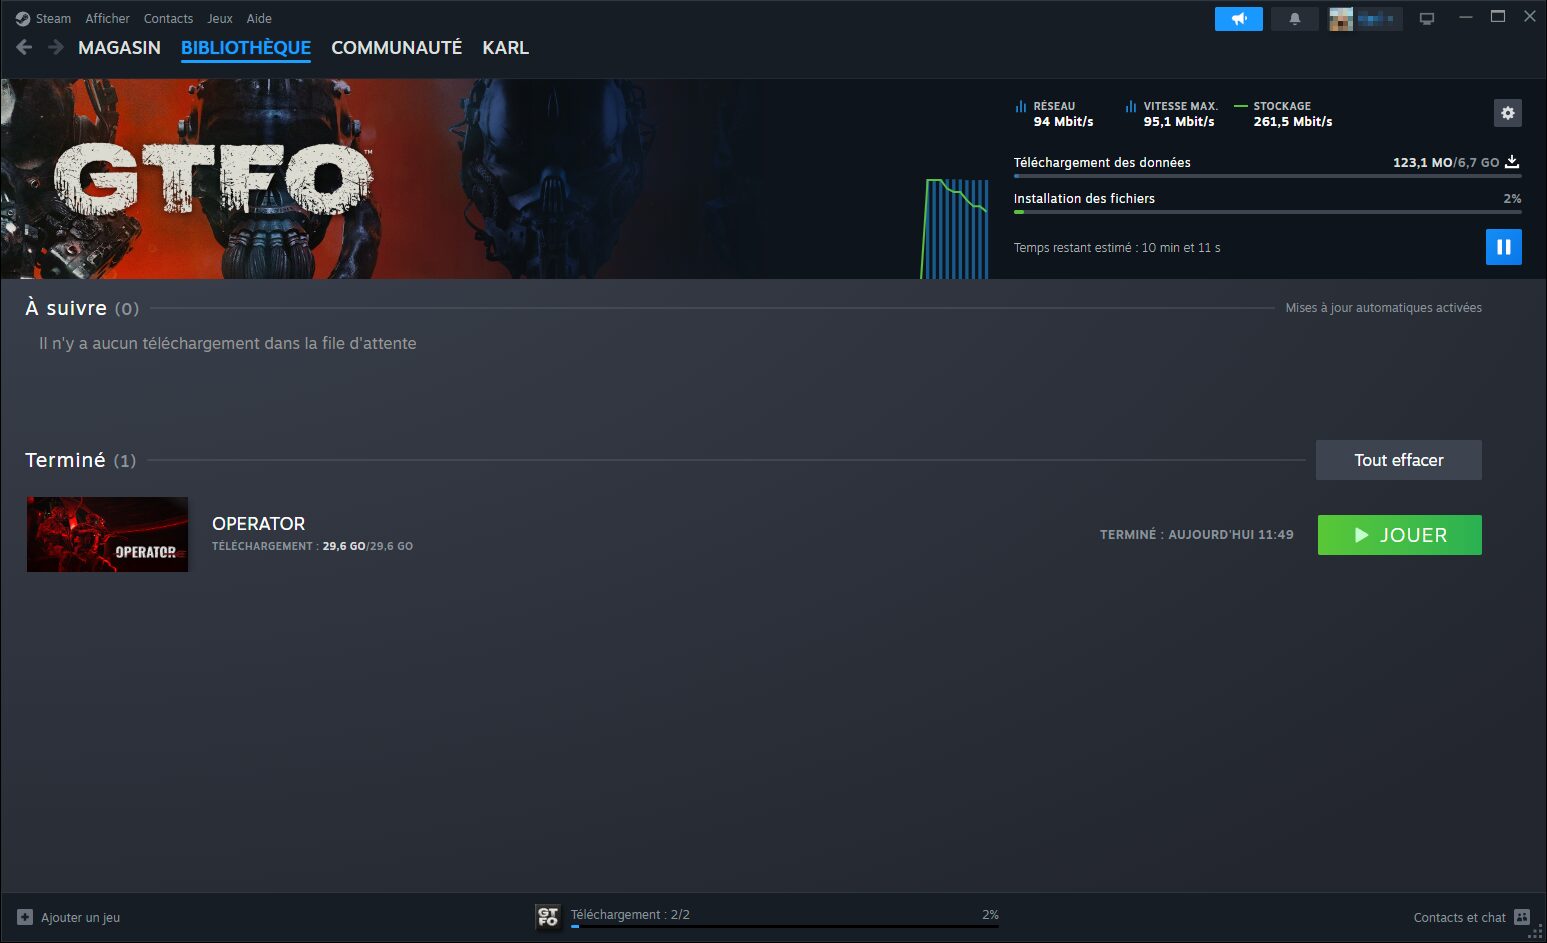Pause the GTFO download

pos(1504,247)
